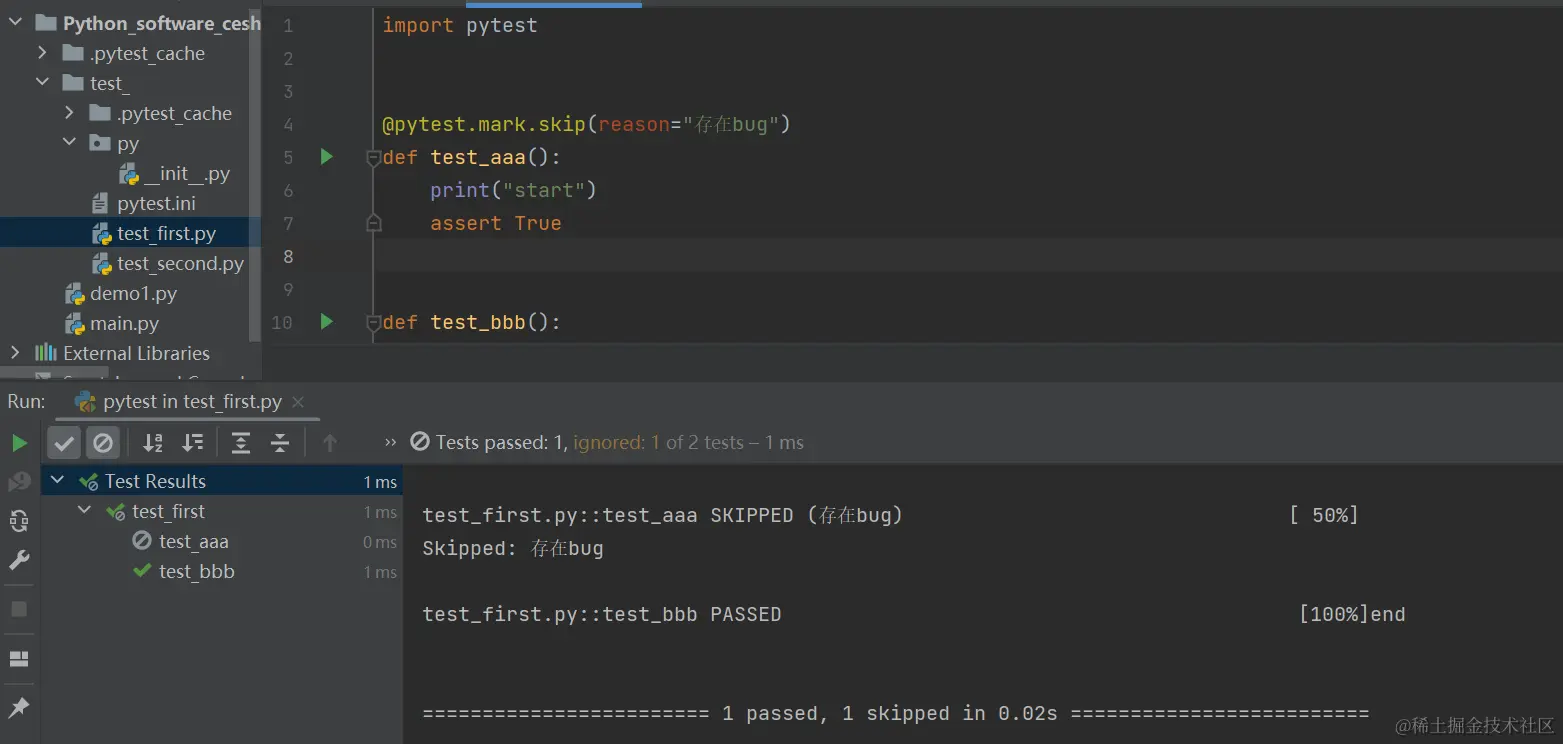Sort test results alphabetically
The height and width of the screenshot is (744, 1563).
[153, 443]
